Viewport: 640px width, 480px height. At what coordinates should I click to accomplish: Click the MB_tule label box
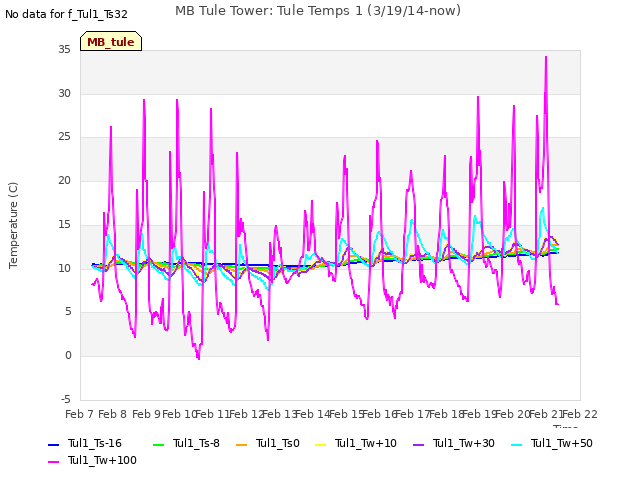click(x=111, y=41)
